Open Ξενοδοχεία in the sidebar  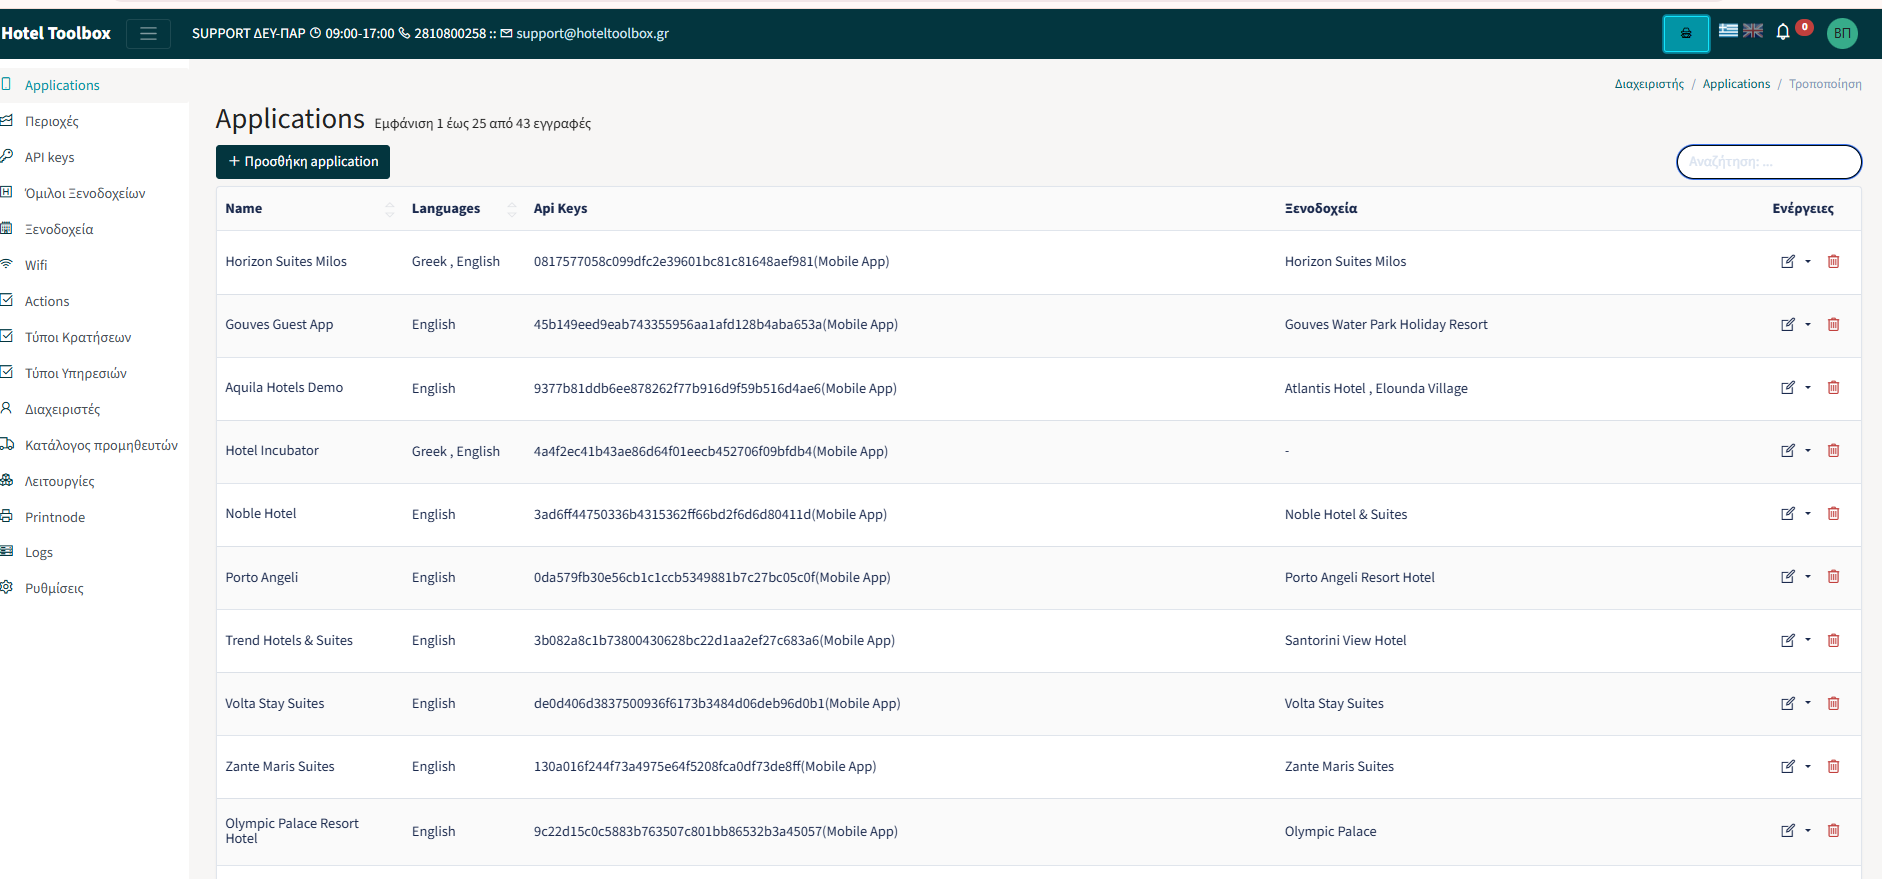click(59, 229)
